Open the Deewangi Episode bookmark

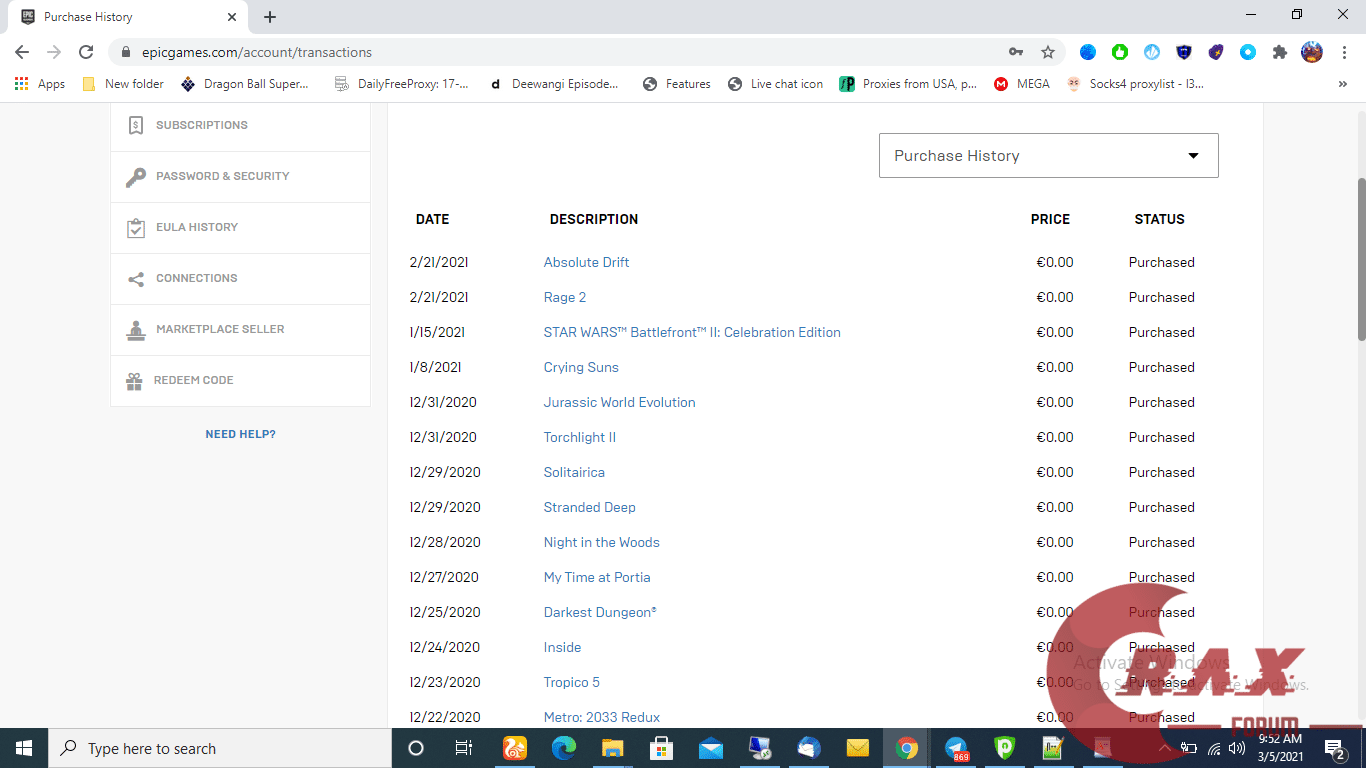coord(554,84)
